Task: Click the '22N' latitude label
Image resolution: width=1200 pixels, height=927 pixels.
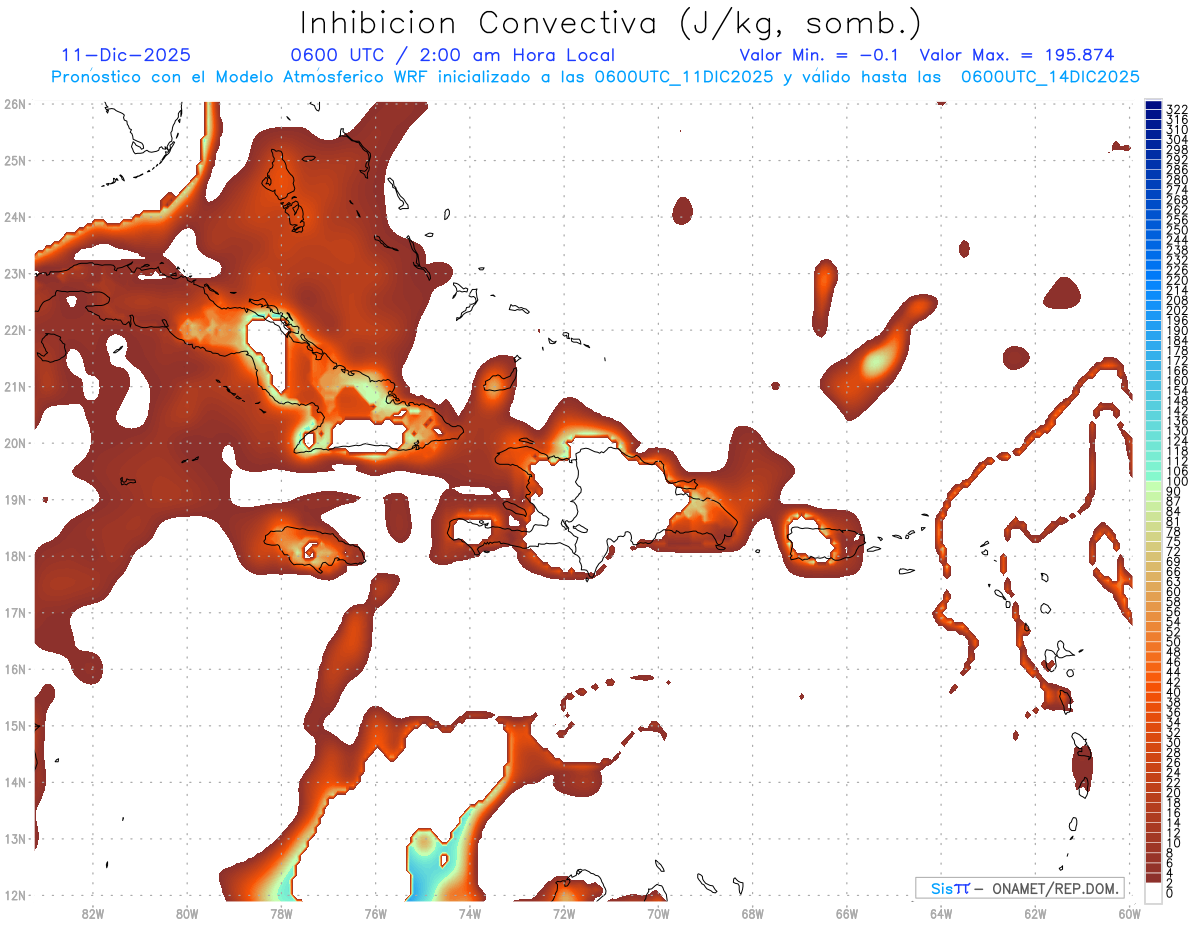Action: 15,330
